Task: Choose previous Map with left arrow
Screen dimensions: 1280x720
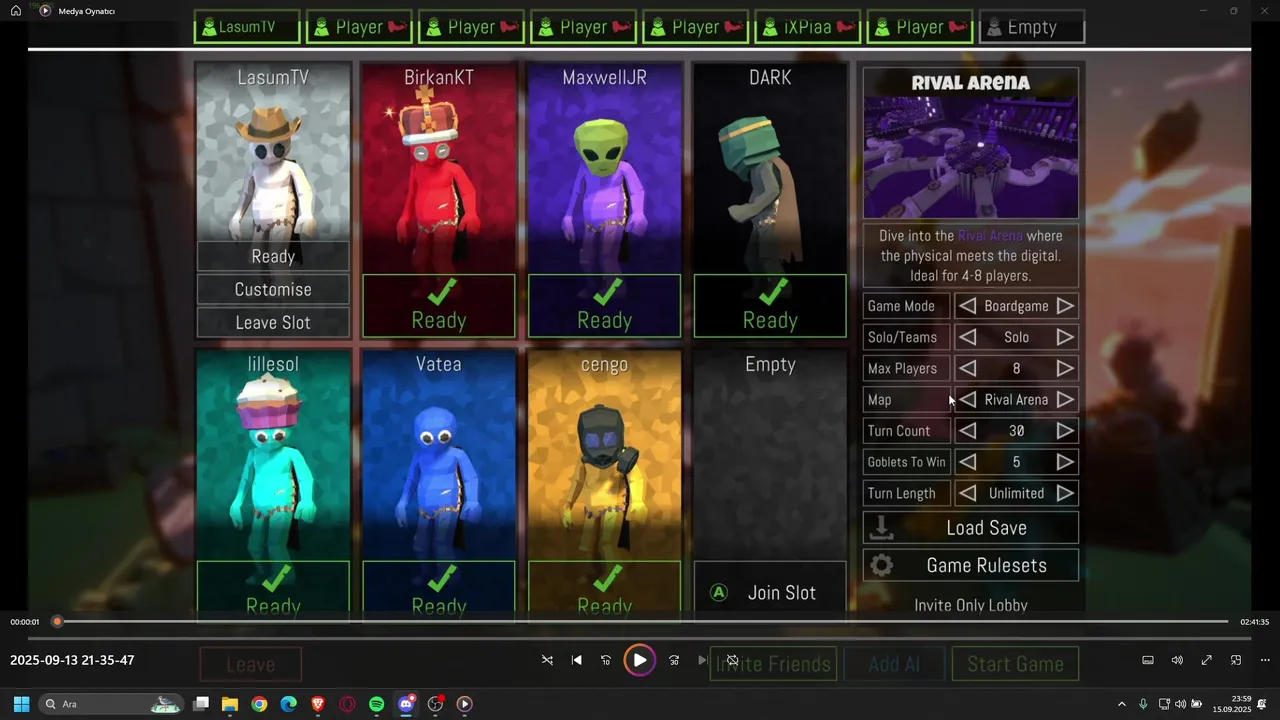Action: coord(967,399)
